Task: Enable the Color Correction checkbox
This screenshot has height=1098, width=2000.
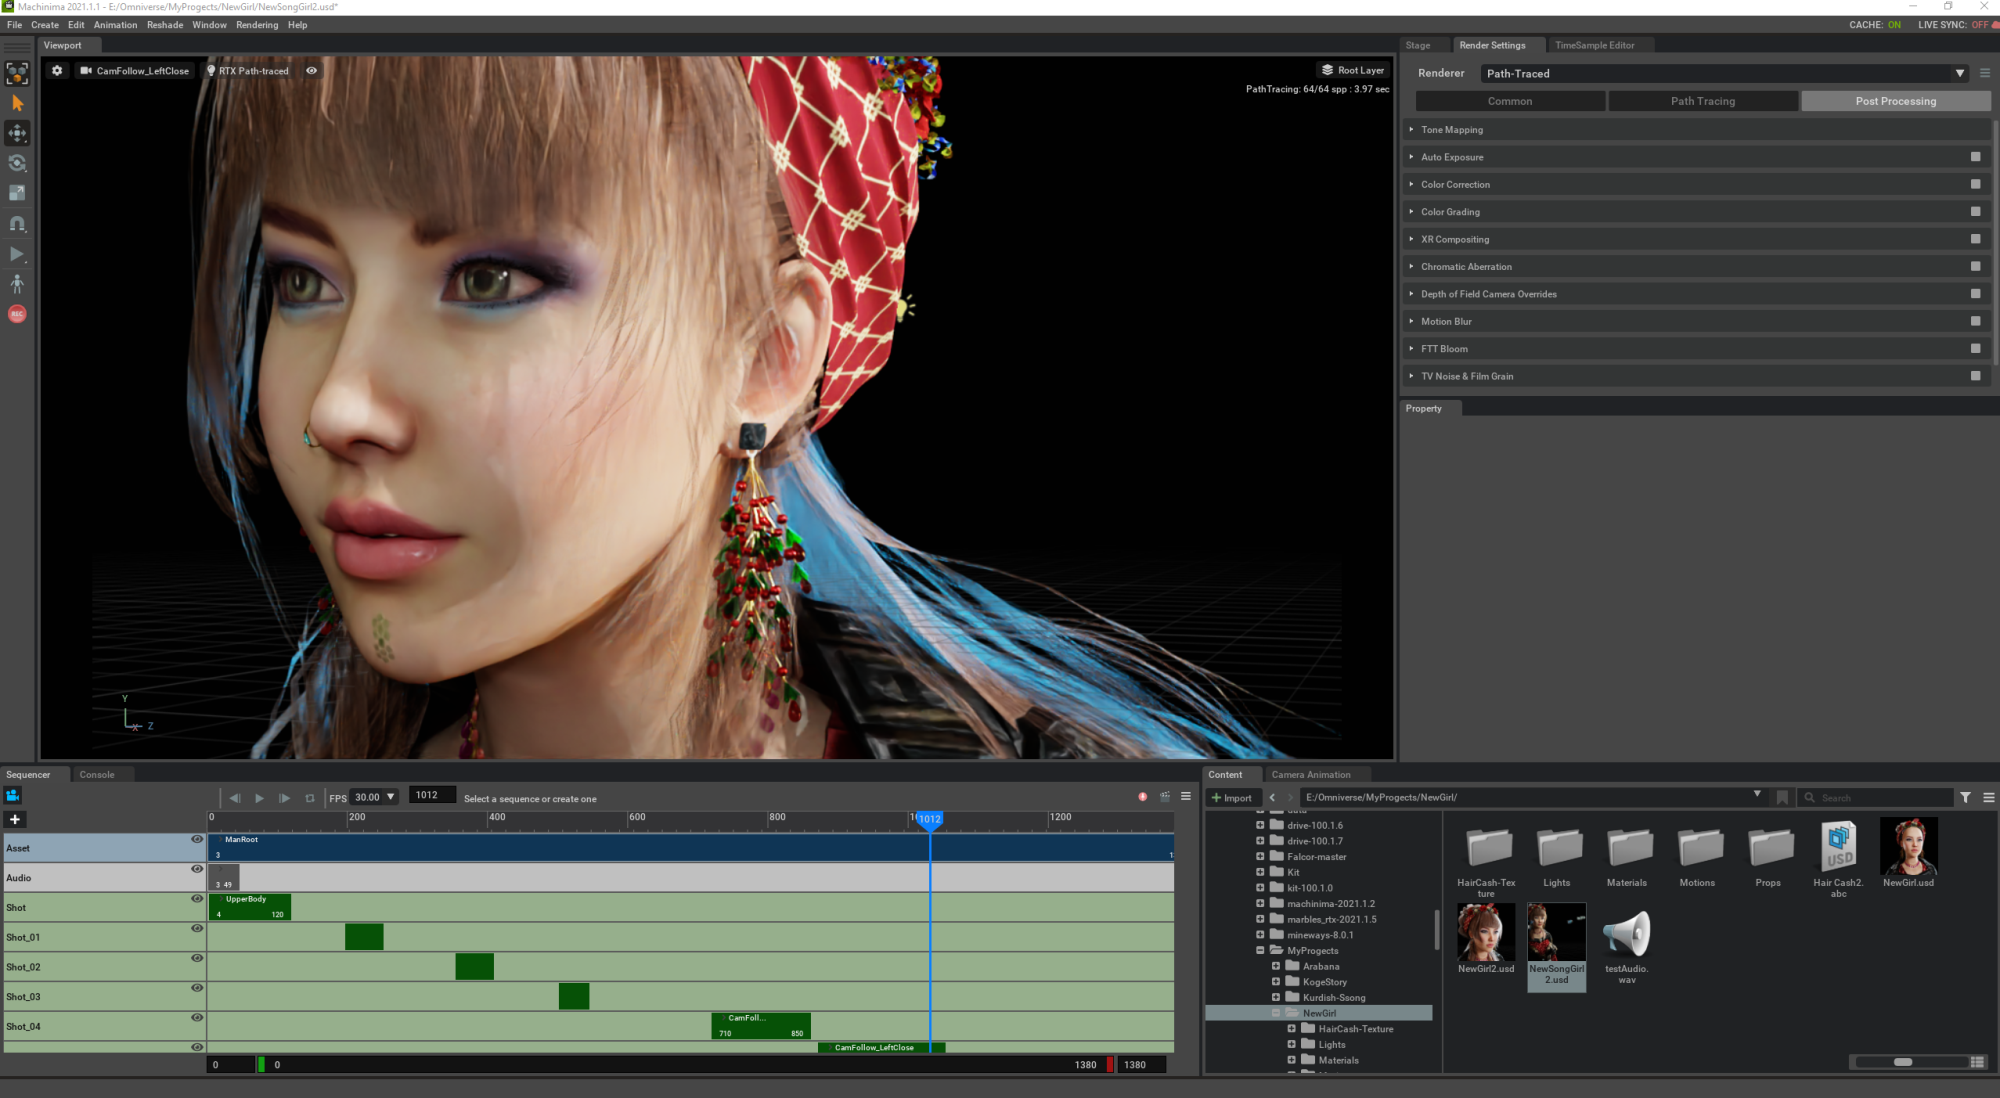Action: pos(1975,184)
